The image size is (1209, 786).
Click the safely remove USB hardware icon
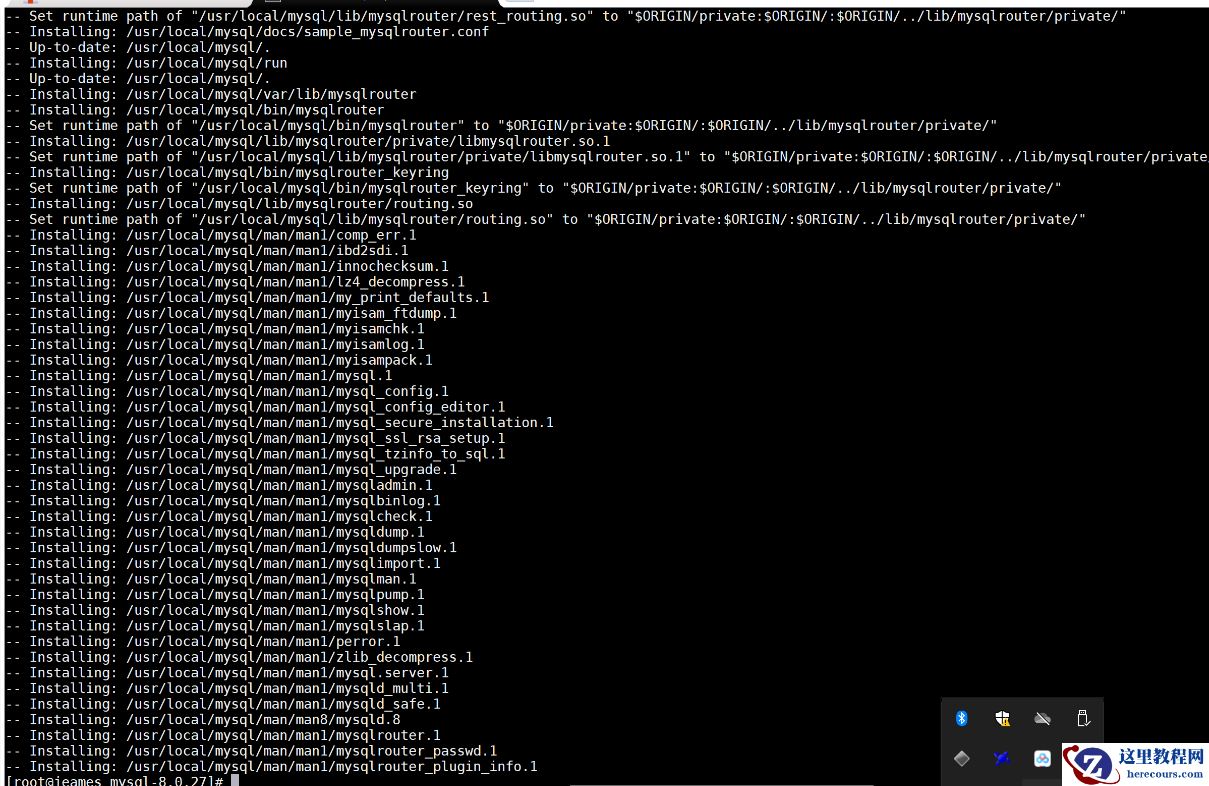(1082, 718)
